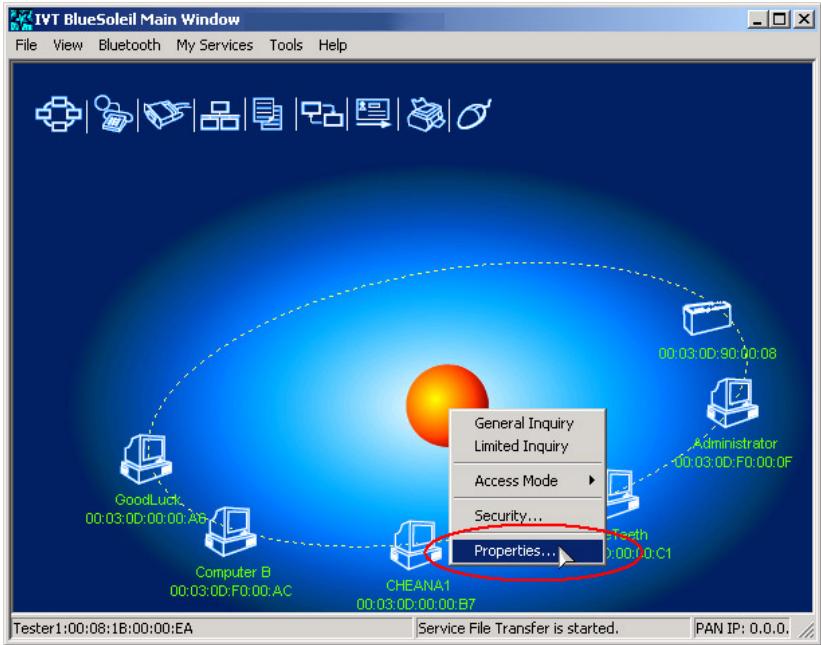Image resolution: width=821 pixels, height=645 pixels.
Task: Click the Serial Port service icon
Action: pyautogui.click(x=166, y=114)
